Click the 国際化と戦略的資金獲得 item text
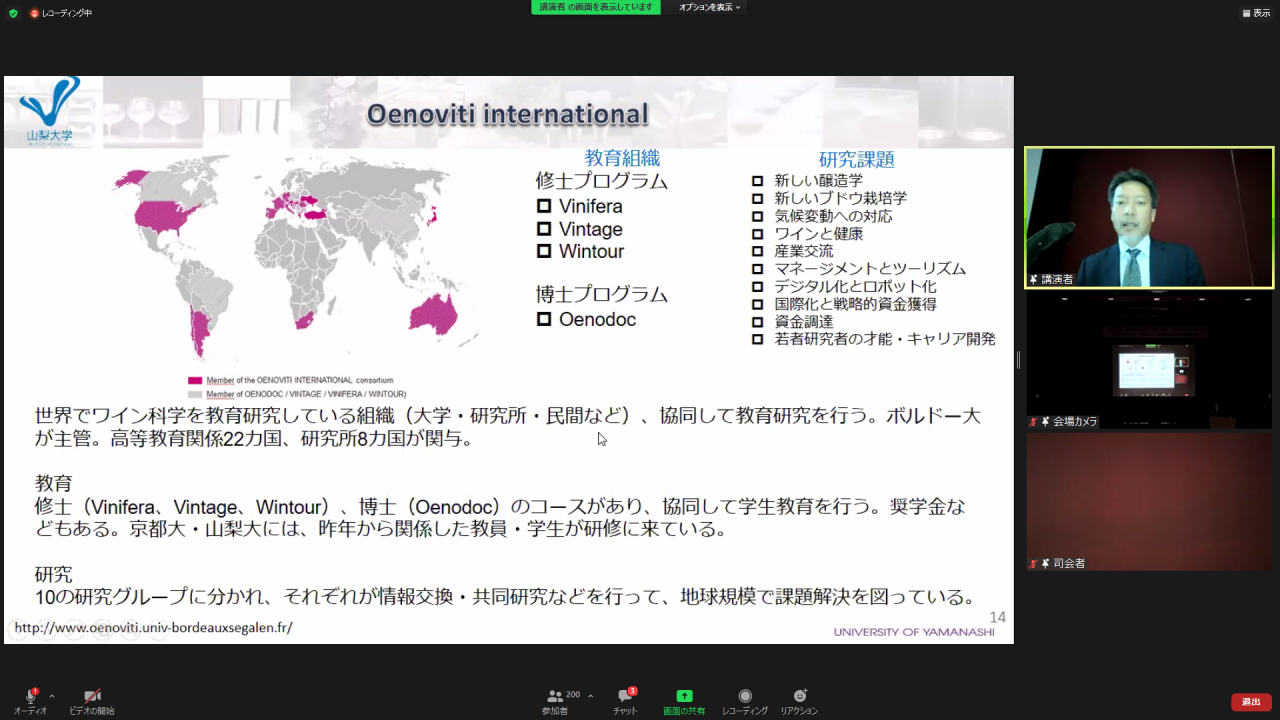 point(855,304)
